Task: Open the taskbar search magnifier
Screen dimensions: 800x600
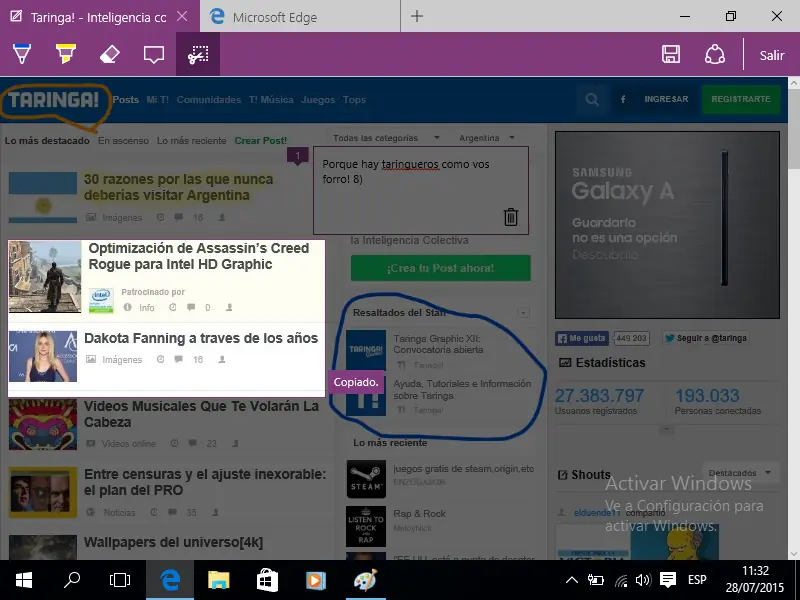Action: [72, 580]
